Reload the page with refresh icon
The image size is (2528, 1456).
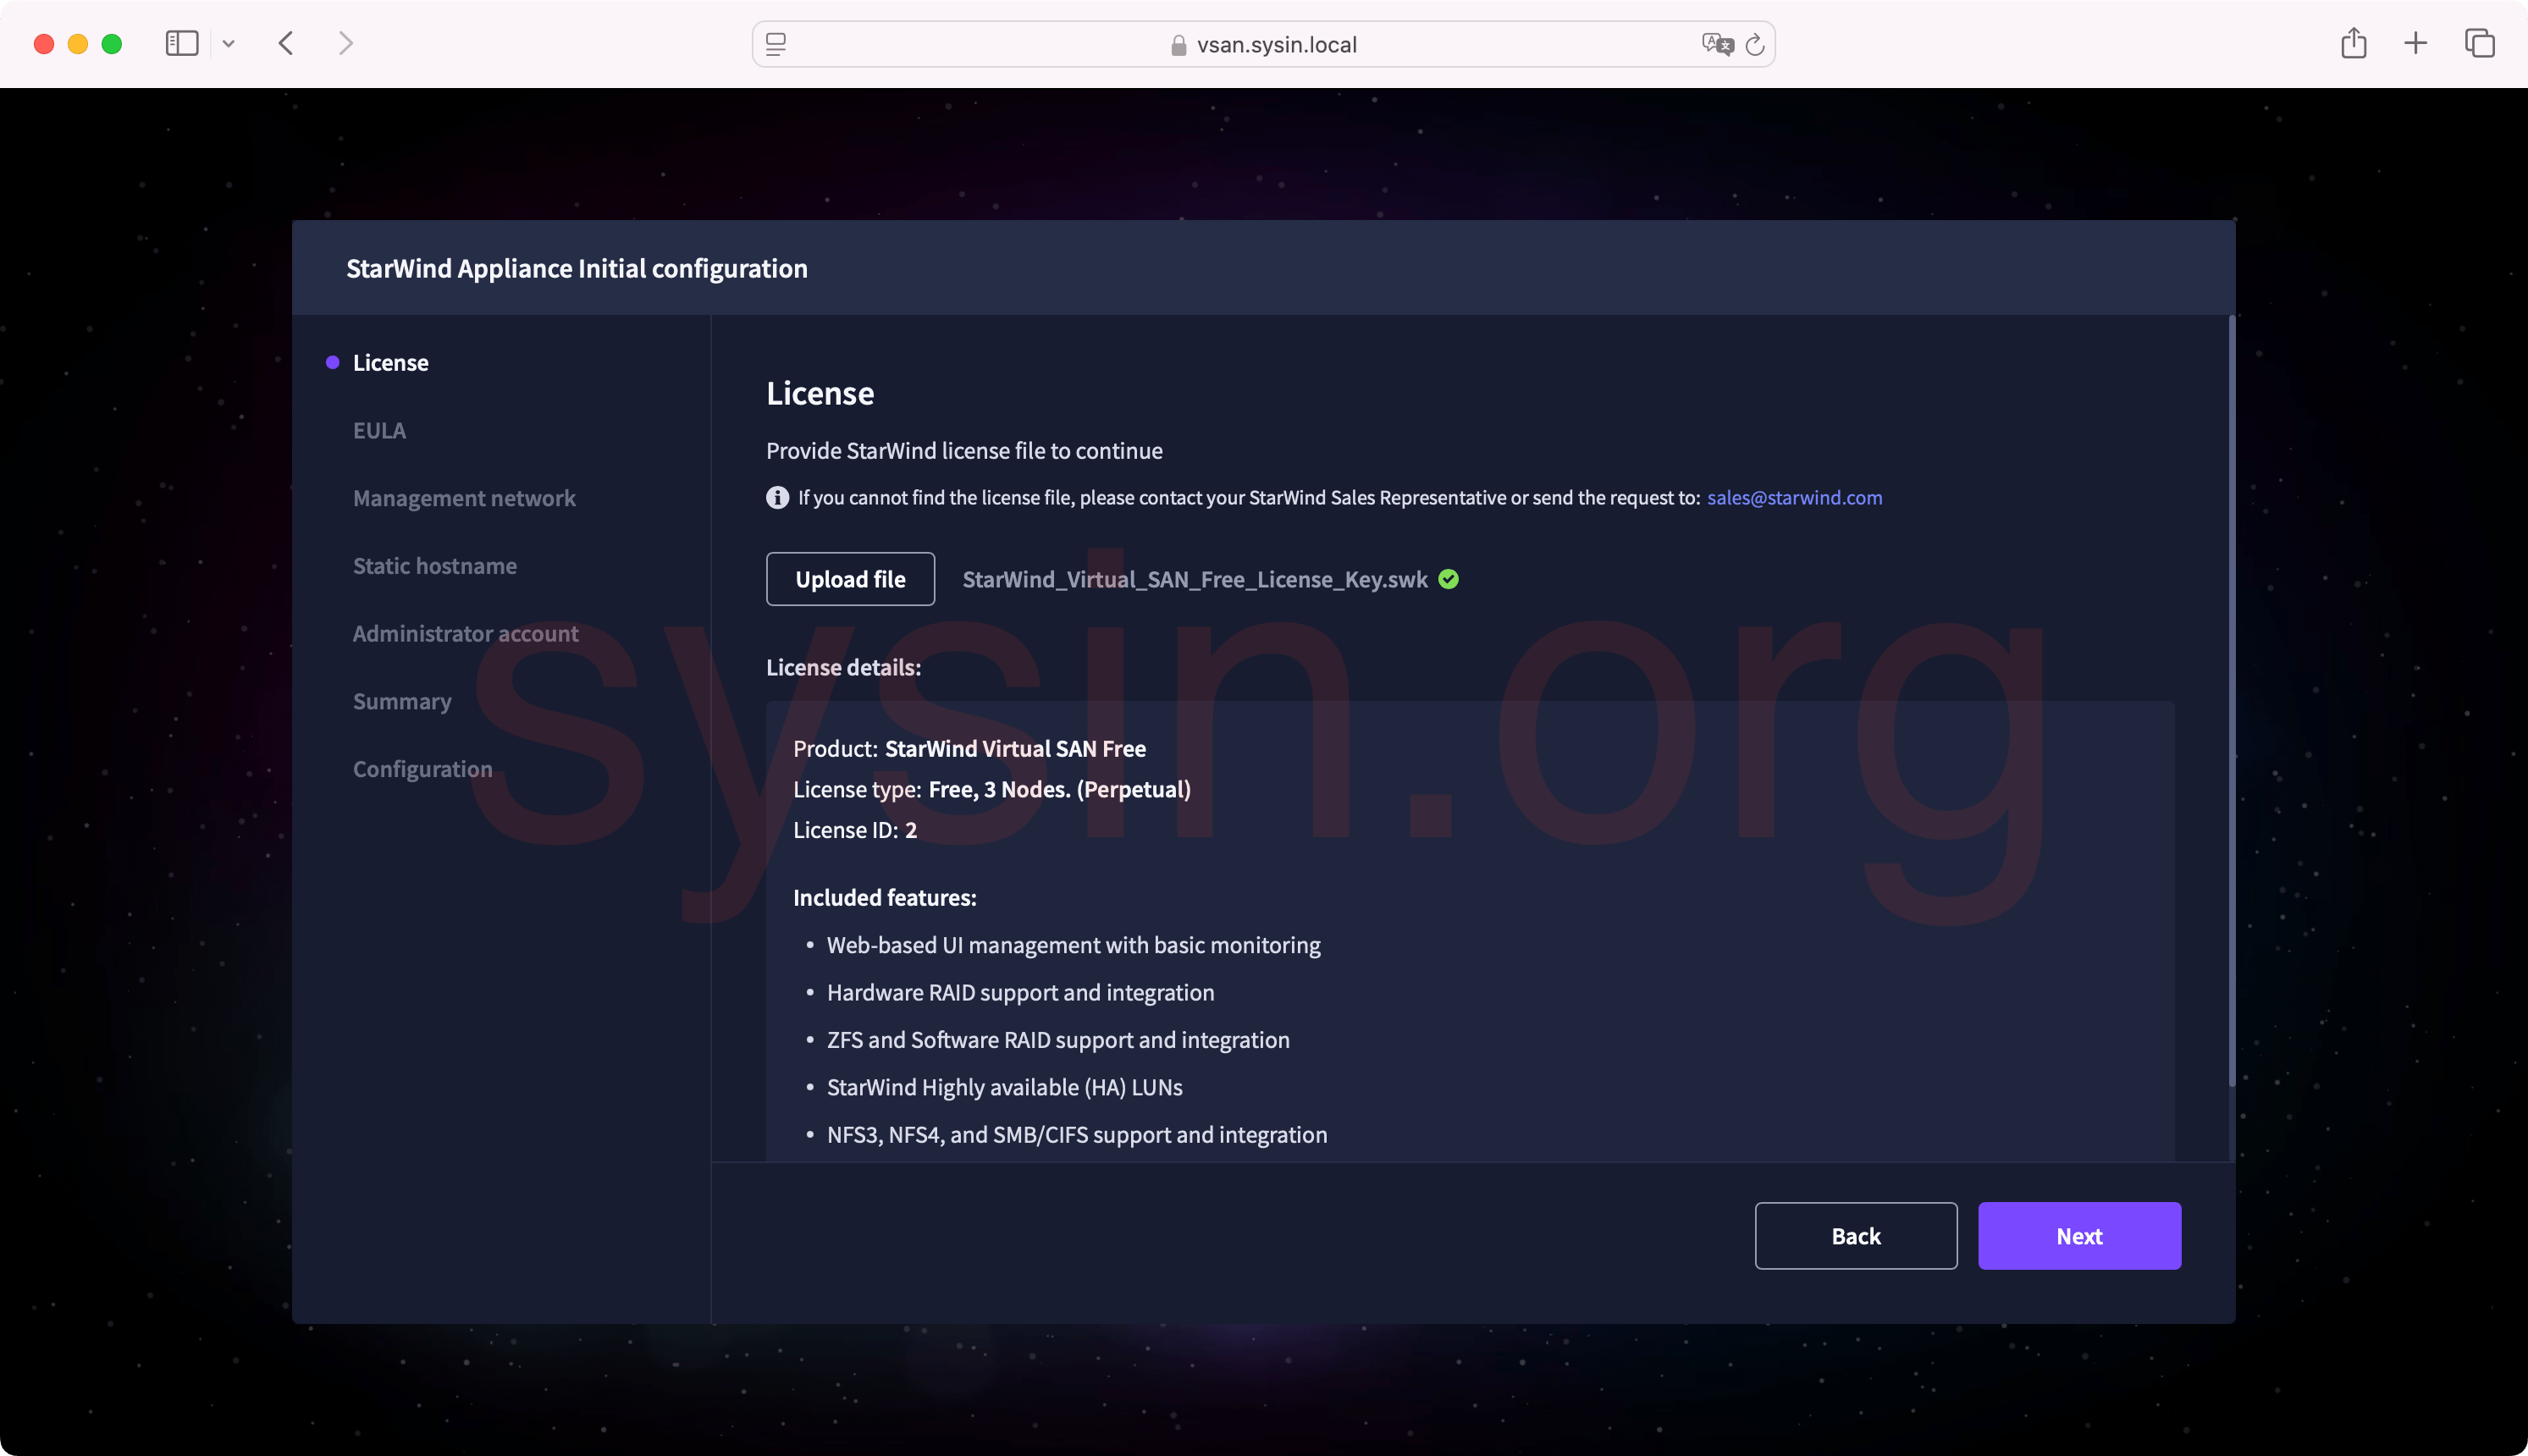pos(1755,44)
